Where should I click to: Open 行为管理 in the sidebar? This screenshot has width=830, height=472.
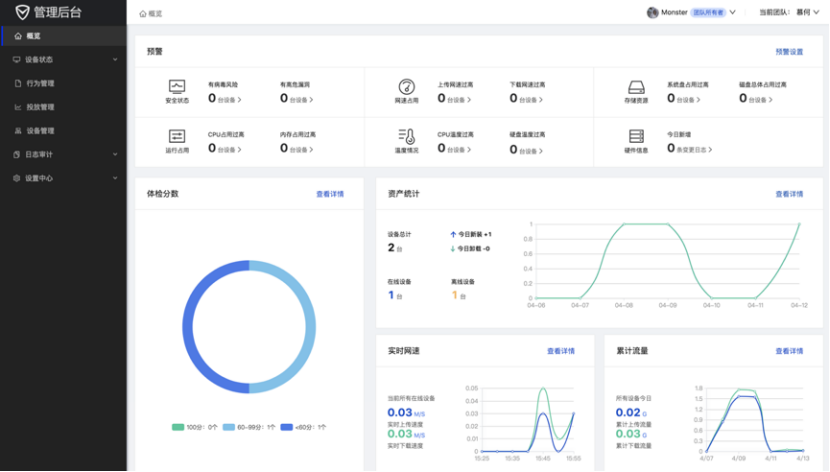pyautogui.click(x=40, y=83)
